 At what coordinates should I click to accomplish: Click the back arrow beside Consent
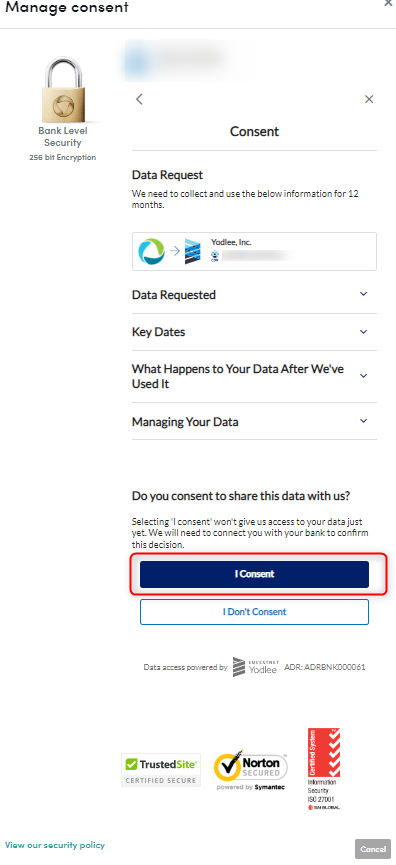tap(139, 99)
